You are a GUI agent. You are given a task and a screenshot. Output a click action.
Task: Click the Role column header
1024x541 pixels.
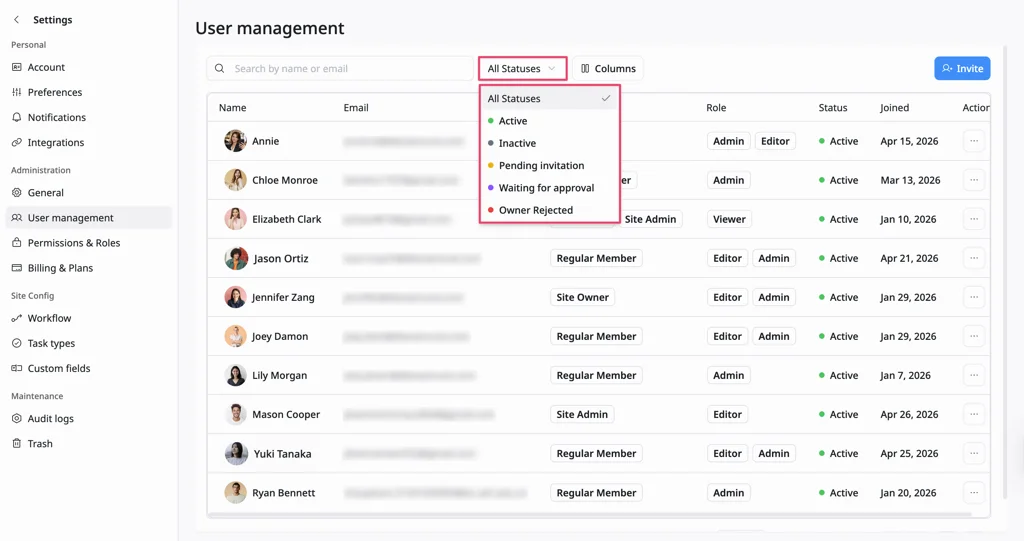click(x=716, y=108)
